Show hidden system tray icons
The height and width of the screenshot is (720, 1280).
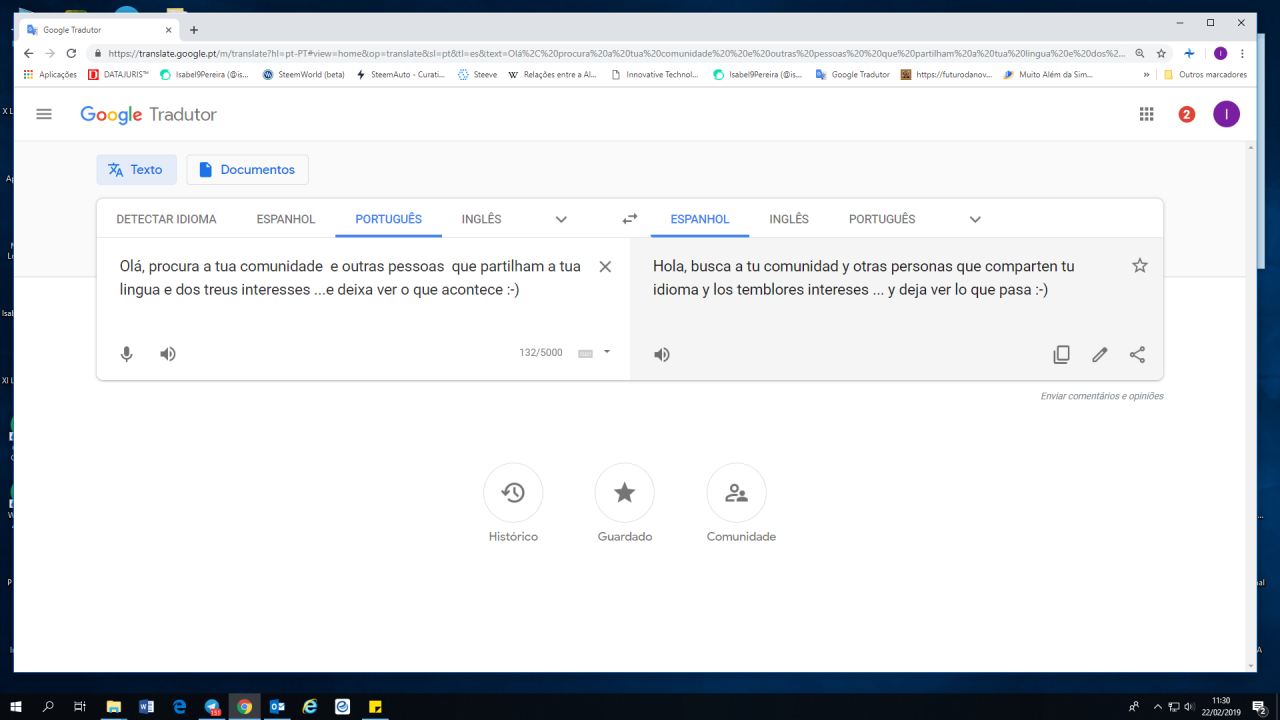(1157, 707)
